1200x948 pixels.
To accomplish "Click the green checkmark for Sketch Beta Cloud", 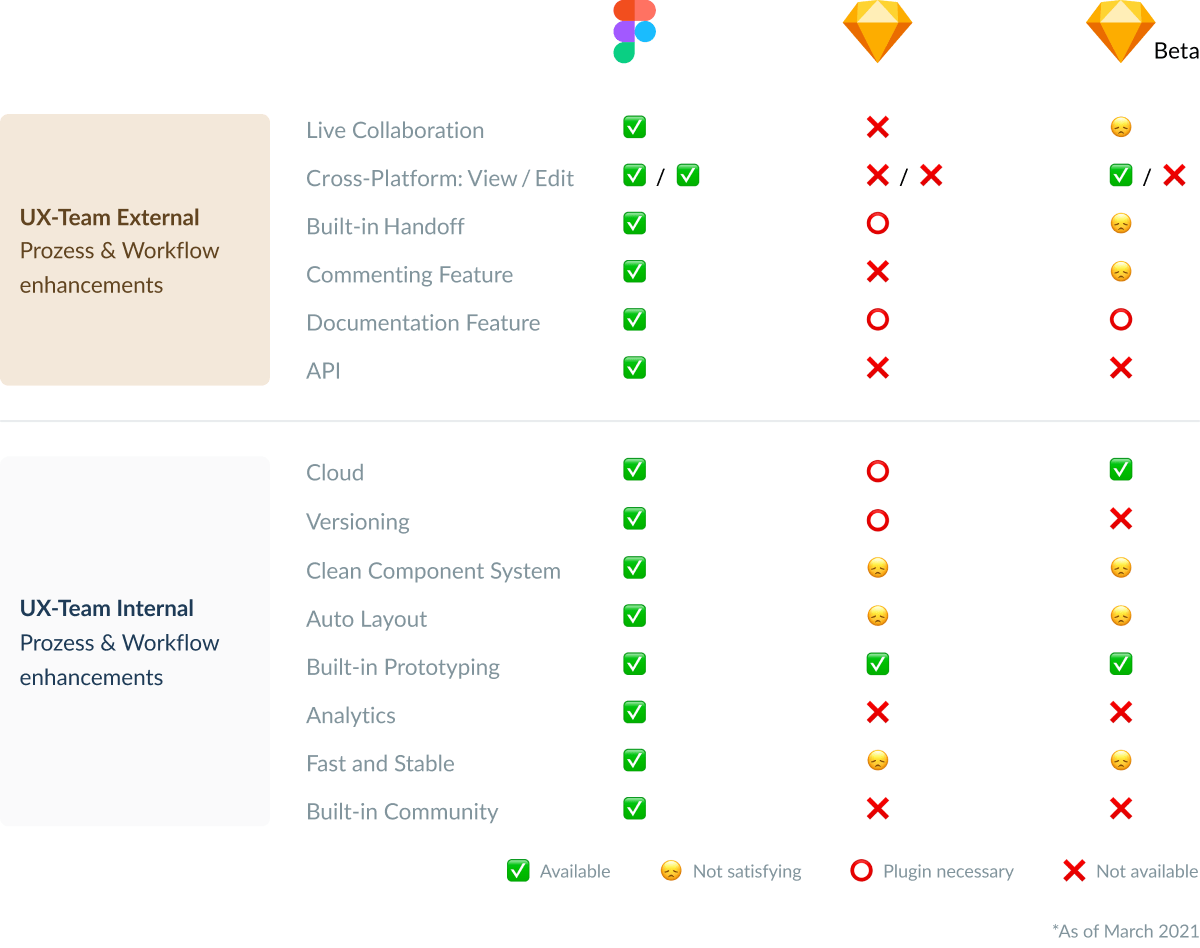I will click(x=1121, y=469).
